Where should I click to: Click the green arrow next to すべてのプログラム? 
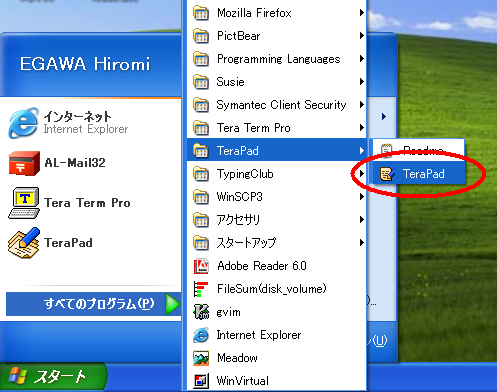pos(173,304)
